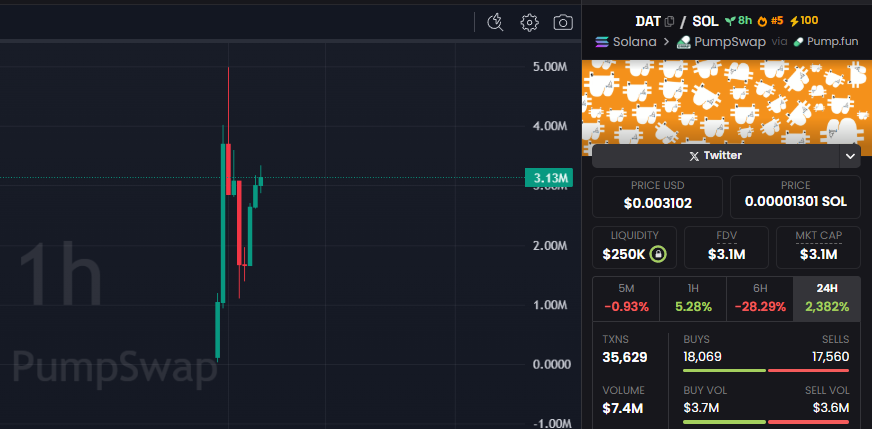Click the tall red candle with 5.00M wick

[x=228, y=167]
